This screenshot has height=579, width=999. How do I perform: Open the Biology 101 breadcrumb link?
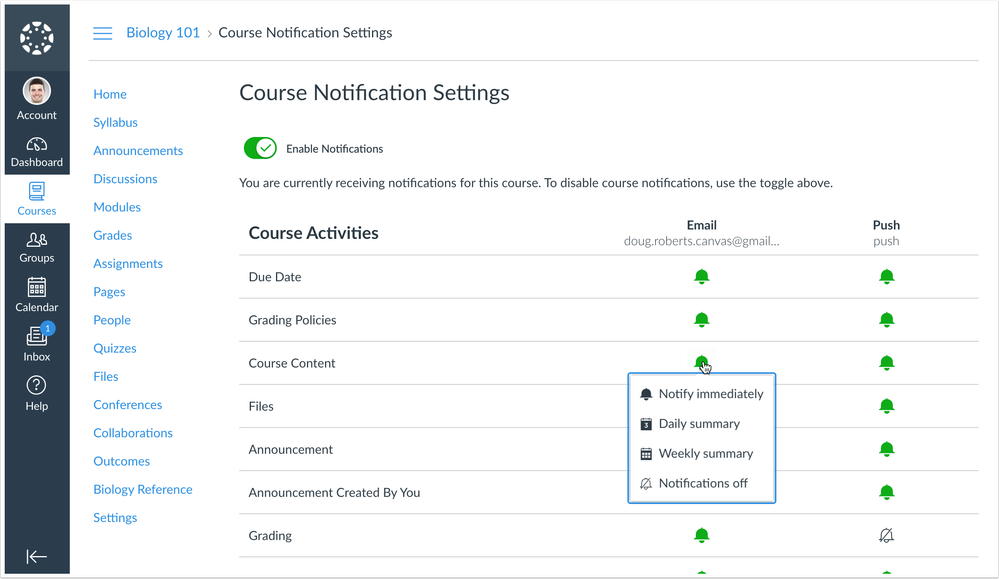tap(162, 32)
